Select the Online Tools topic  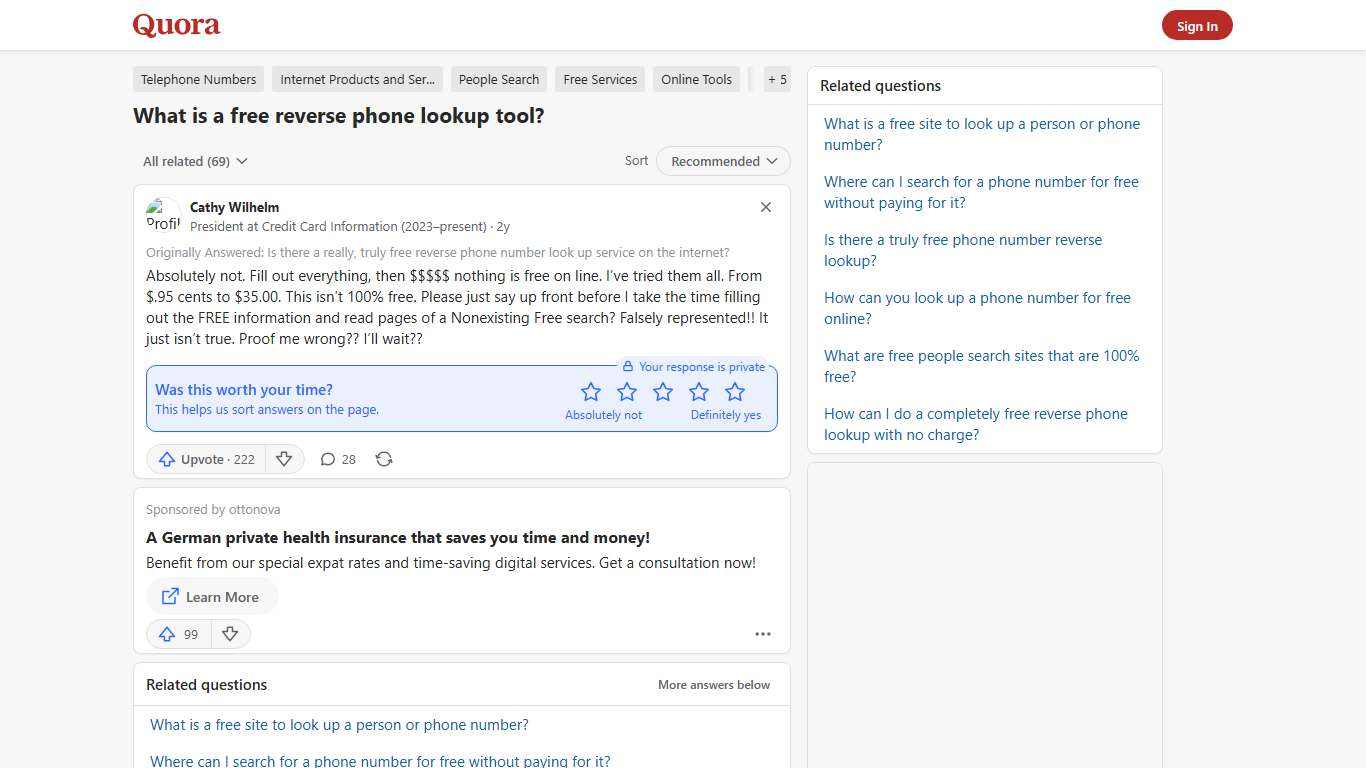pos(696,79)
